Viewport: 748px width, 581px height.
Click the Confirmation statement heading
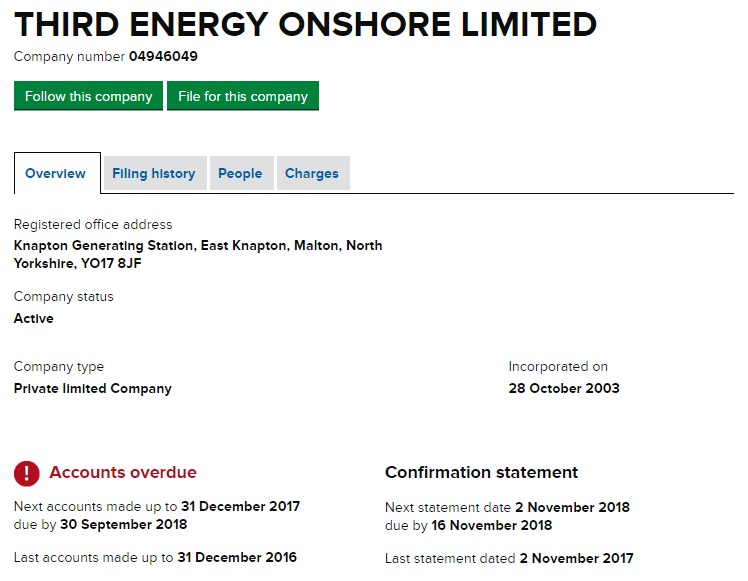(482, 472)
